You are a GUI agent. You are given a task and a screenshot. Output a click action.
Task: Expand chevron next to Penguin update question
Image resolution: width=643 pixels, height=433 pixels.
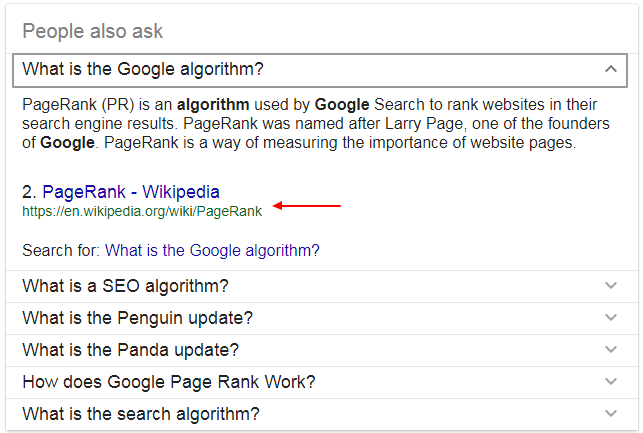[x=611, y=318]
